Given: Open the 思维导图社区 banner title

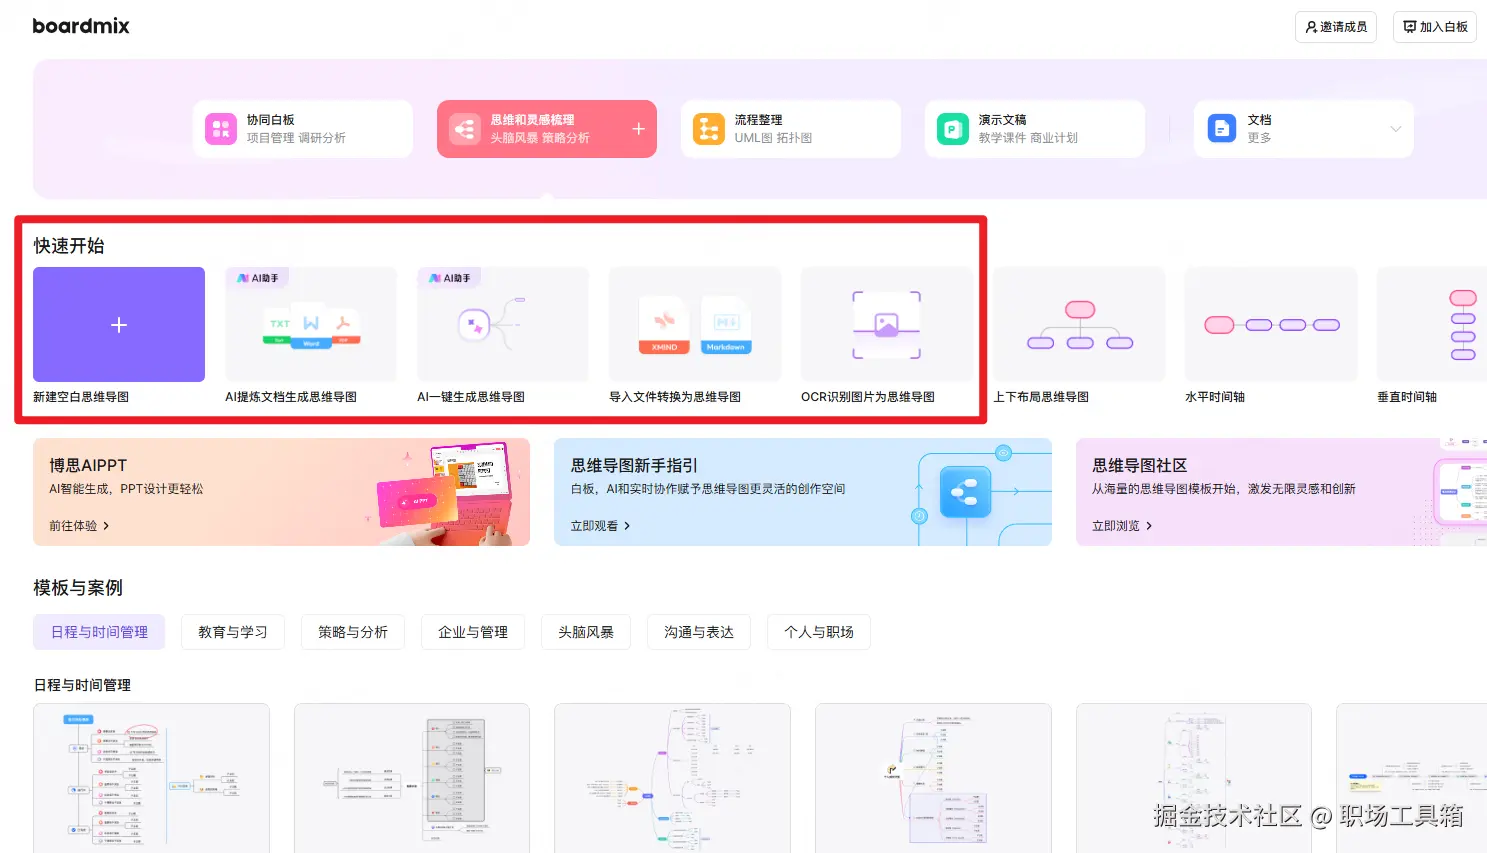Looking at the screenshot, I should tap(1140, 465).
